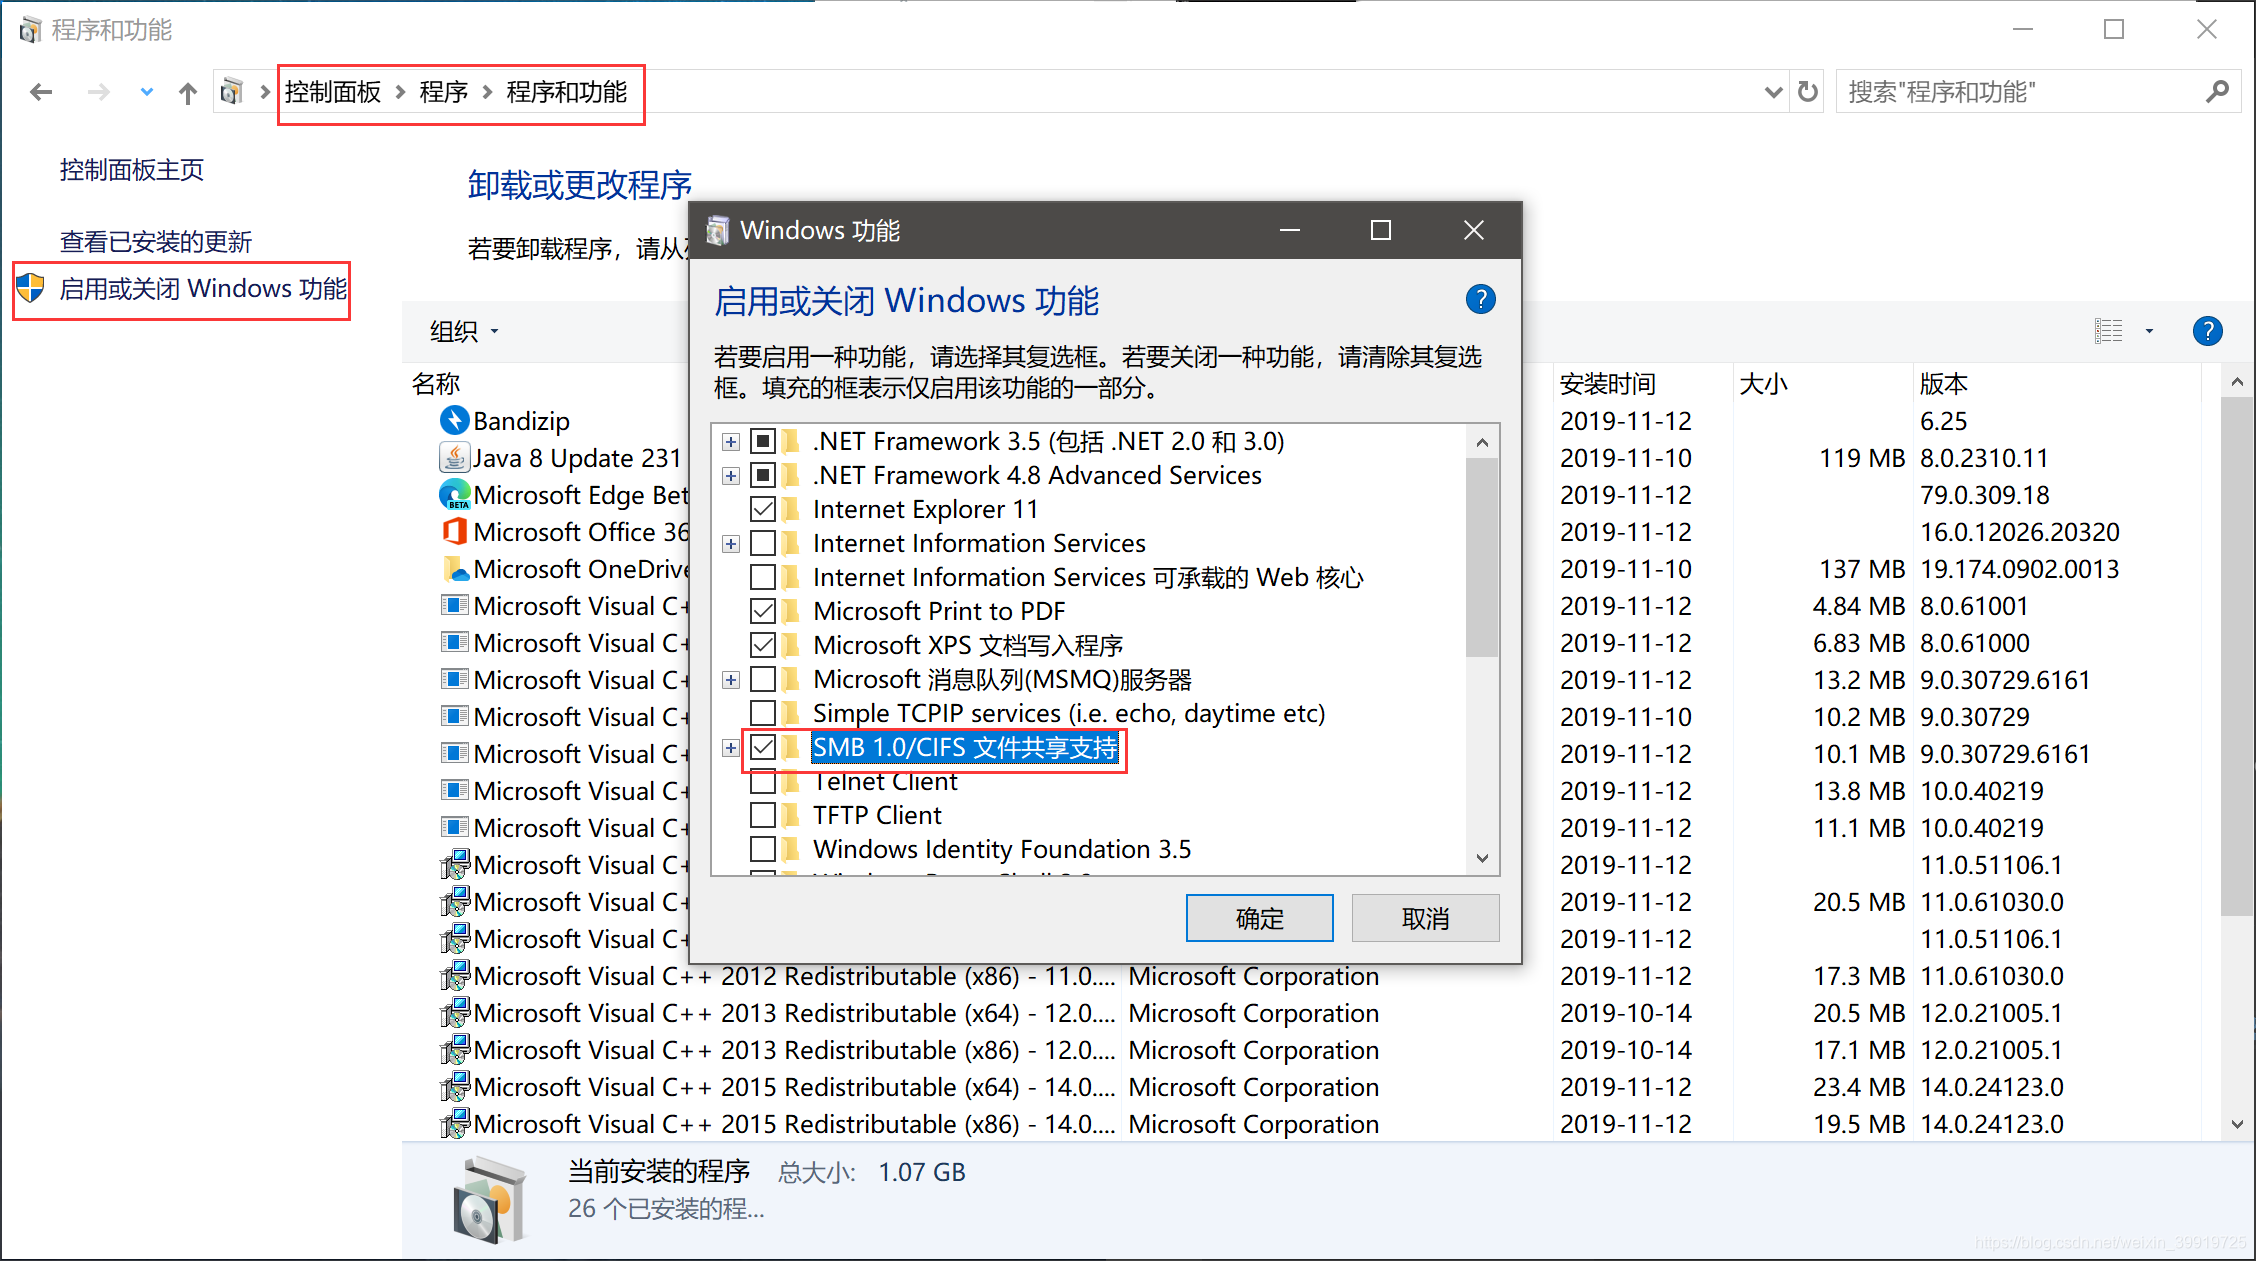Expand SMB 1.0/CIFS 文件共享支持 node
The width and height of the screenshot is (2256, 1261).
coord(731,747)
